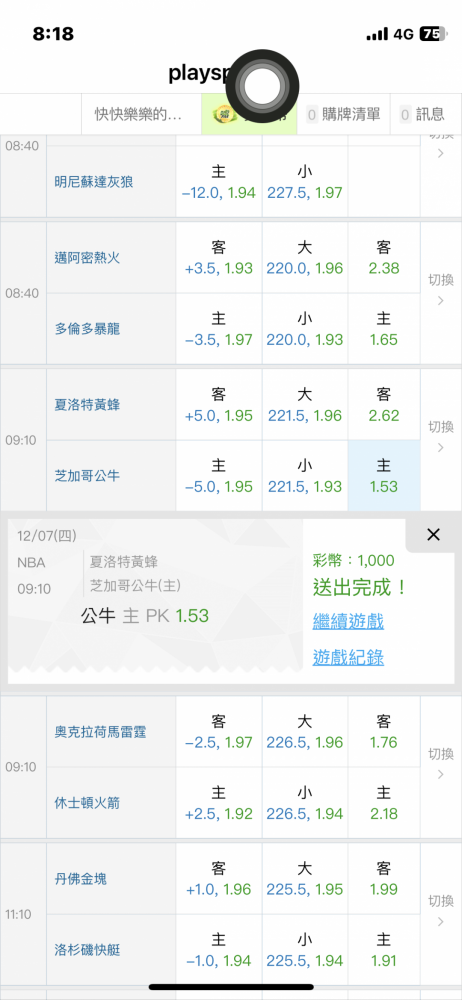Viewport: 462px width, 1000px height.
Task: Expand 切換 arrow for Hornets vs Bulls
Action: click(x=441, y=439)
